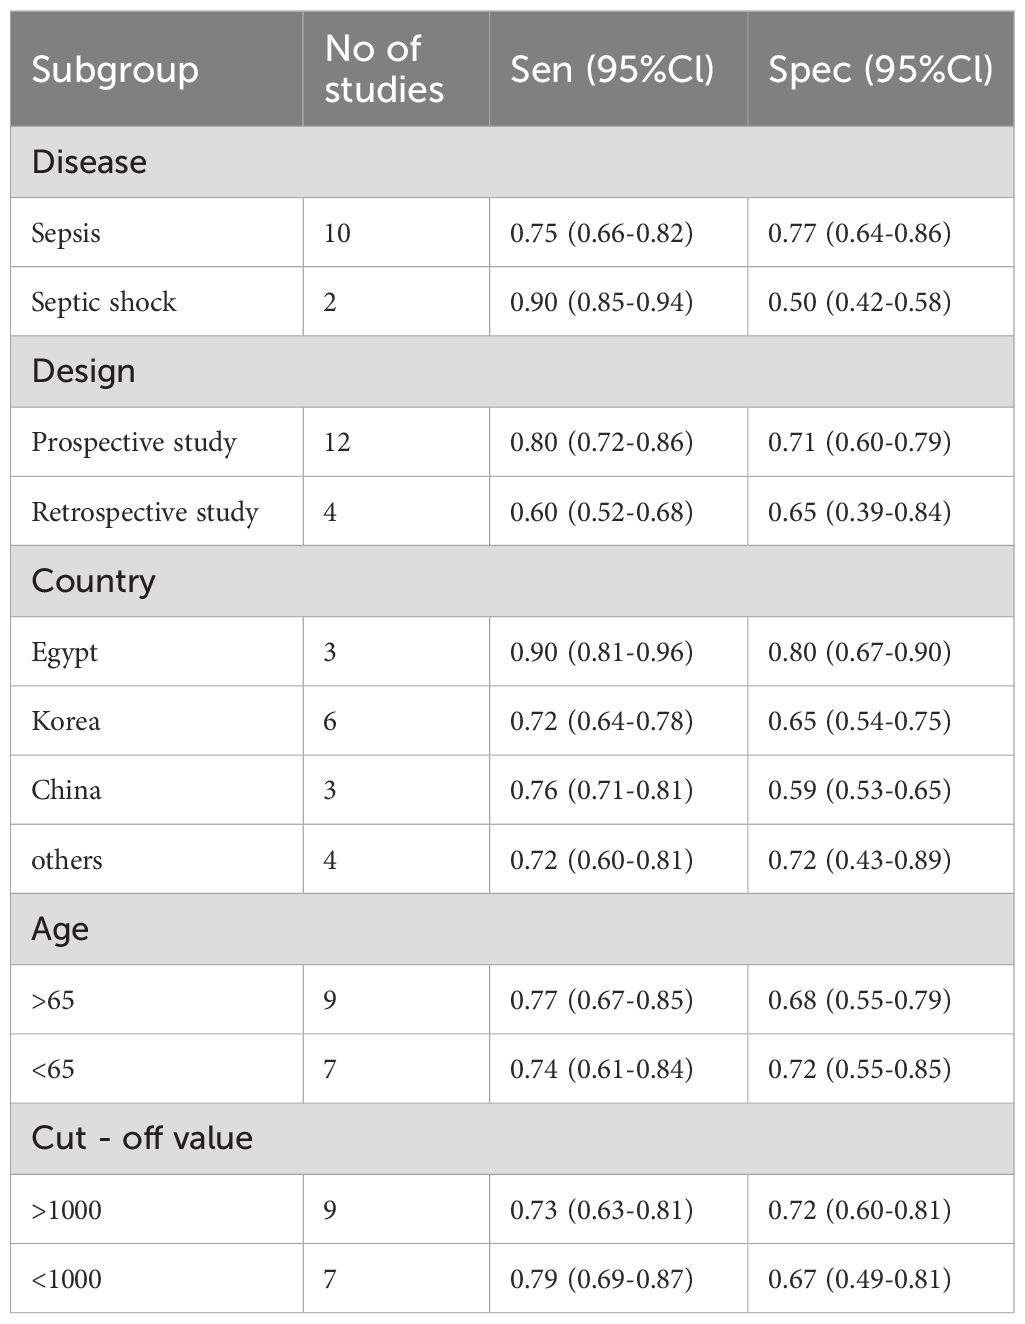The width and height of the screenshot is (1025, 1324).
Task: Click the Septic shock row label
Action: 104,302
